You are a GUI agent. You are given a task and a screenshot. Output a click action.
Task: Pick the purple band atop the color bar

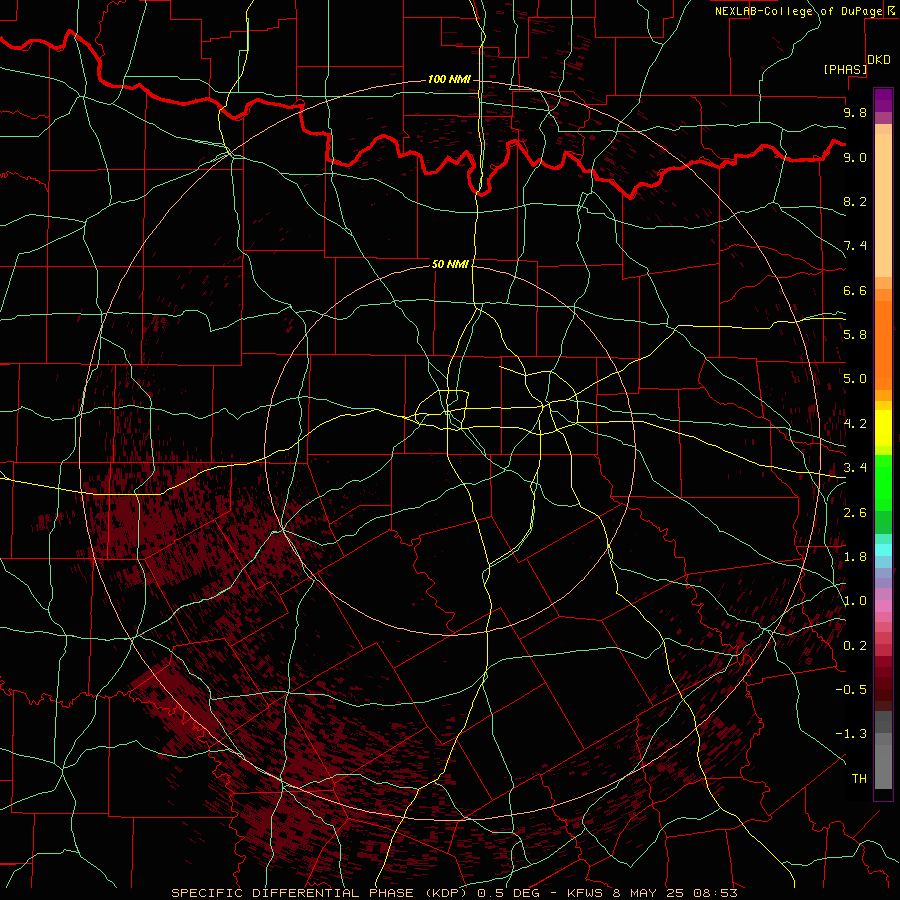coord(883,100)
